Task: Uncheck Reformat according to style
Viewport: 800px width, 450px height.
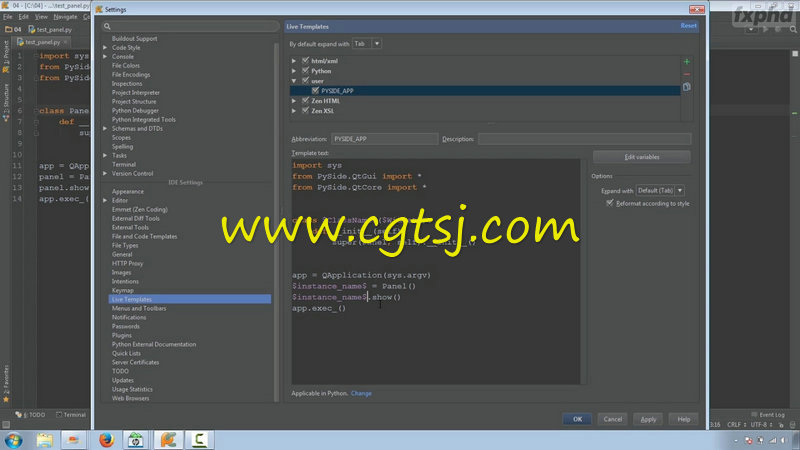Action: (x=609, y=203)
